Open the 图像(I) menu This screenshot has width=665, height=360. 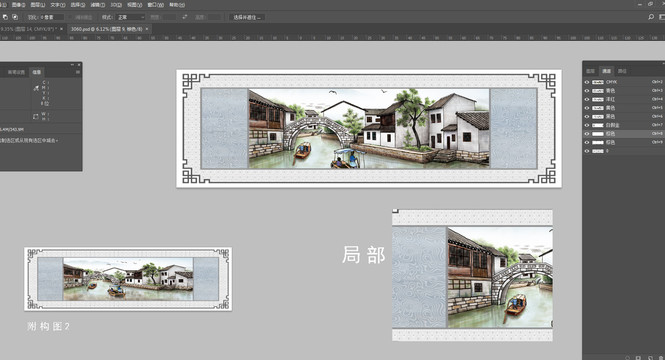tap(18, 5)
